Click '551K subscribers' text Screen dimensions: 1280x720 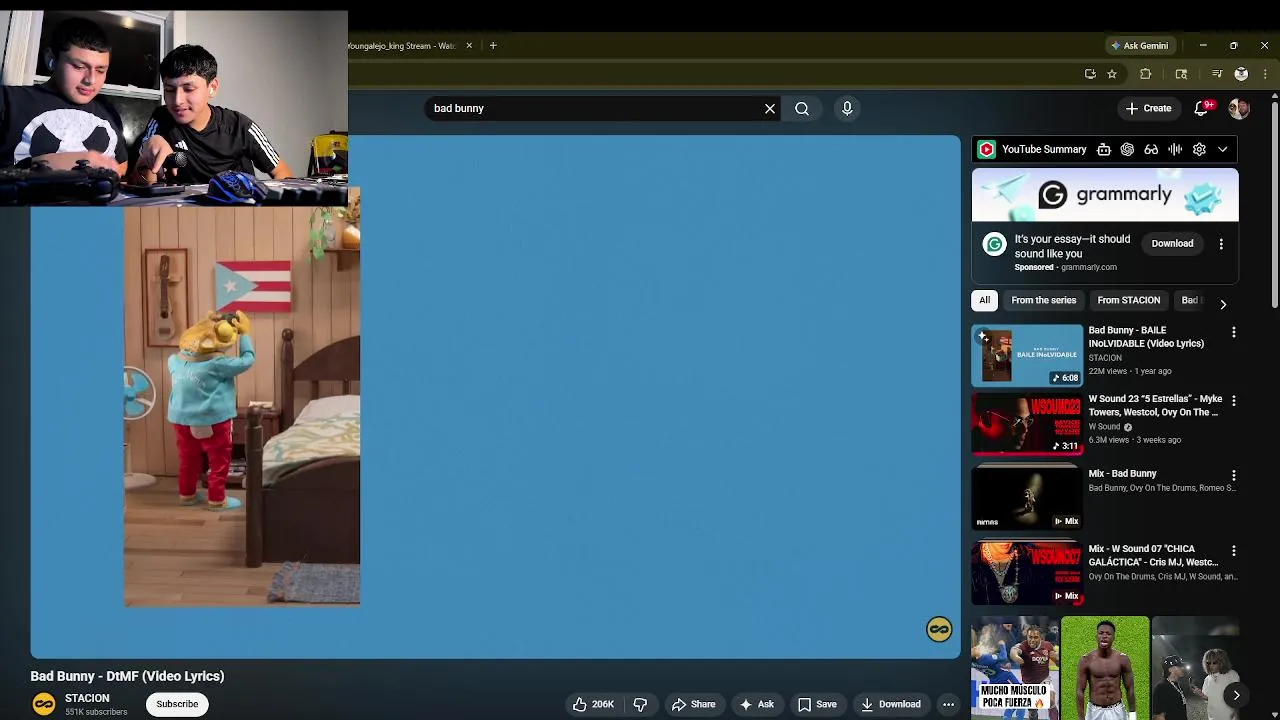pos(96,712)
